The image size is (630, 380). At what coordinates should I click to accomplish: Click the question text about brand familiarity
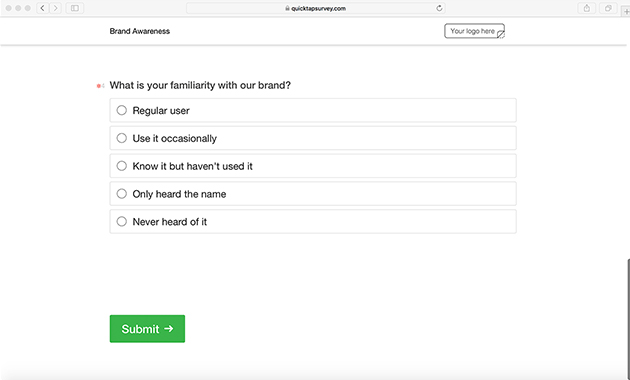pos(200,85)
